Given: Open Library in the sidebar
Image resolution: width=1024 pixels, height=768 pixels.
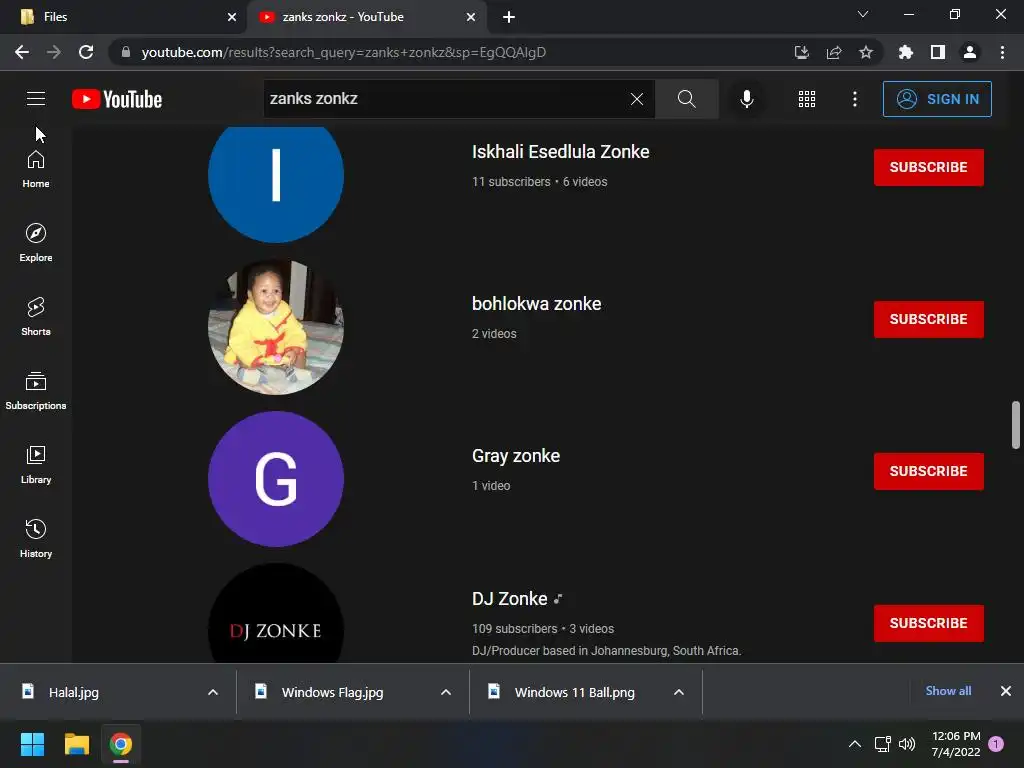Looking at the screenshot, I should [x=36, y=465].
